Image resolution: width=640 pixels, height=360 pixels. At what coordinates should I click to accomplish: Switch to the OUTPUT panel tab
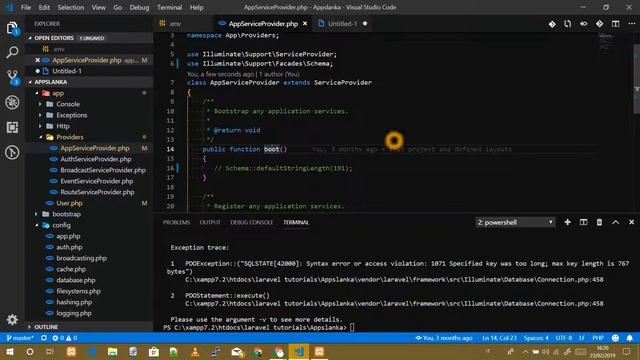pyautogui.click(x=210, y=222)
